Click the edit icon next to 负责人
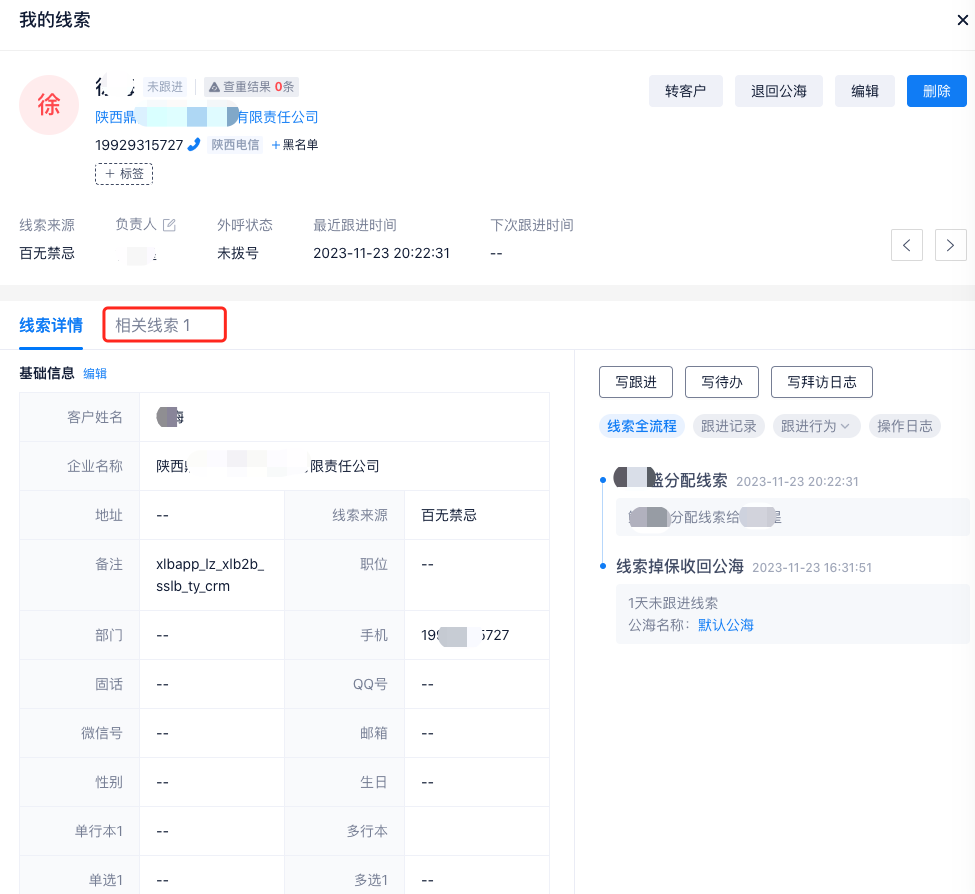 tap(169, 225)
